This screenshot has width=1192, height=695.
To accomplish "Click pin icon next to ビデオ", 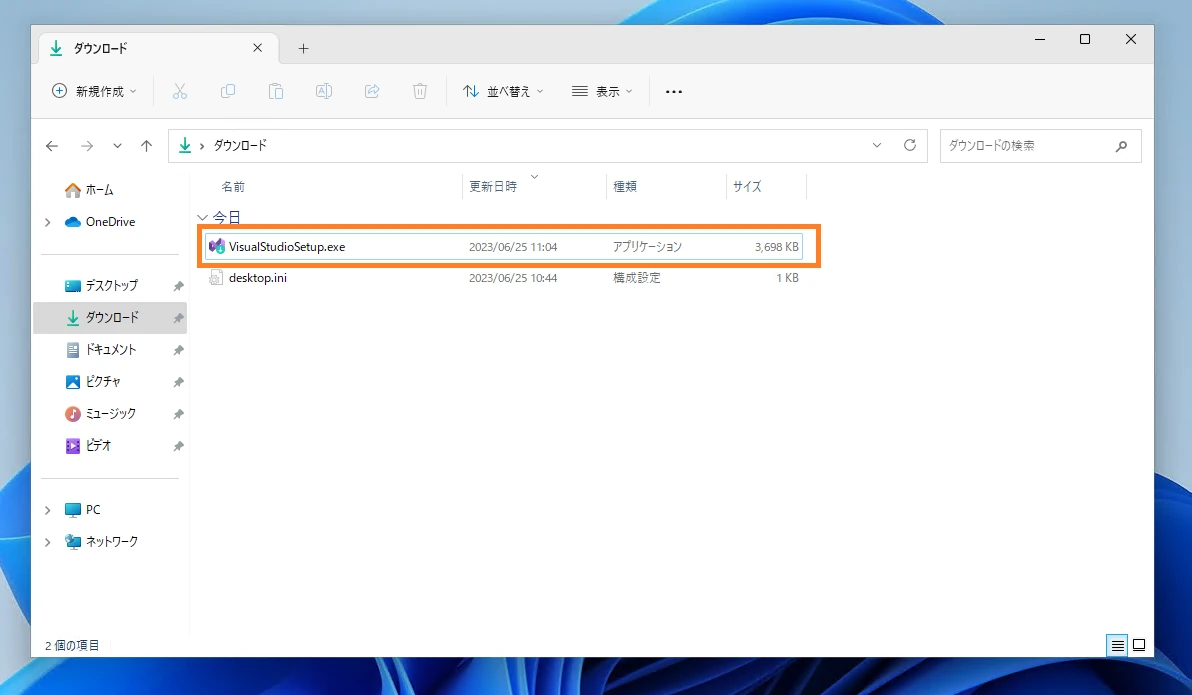I will [178, 446].
